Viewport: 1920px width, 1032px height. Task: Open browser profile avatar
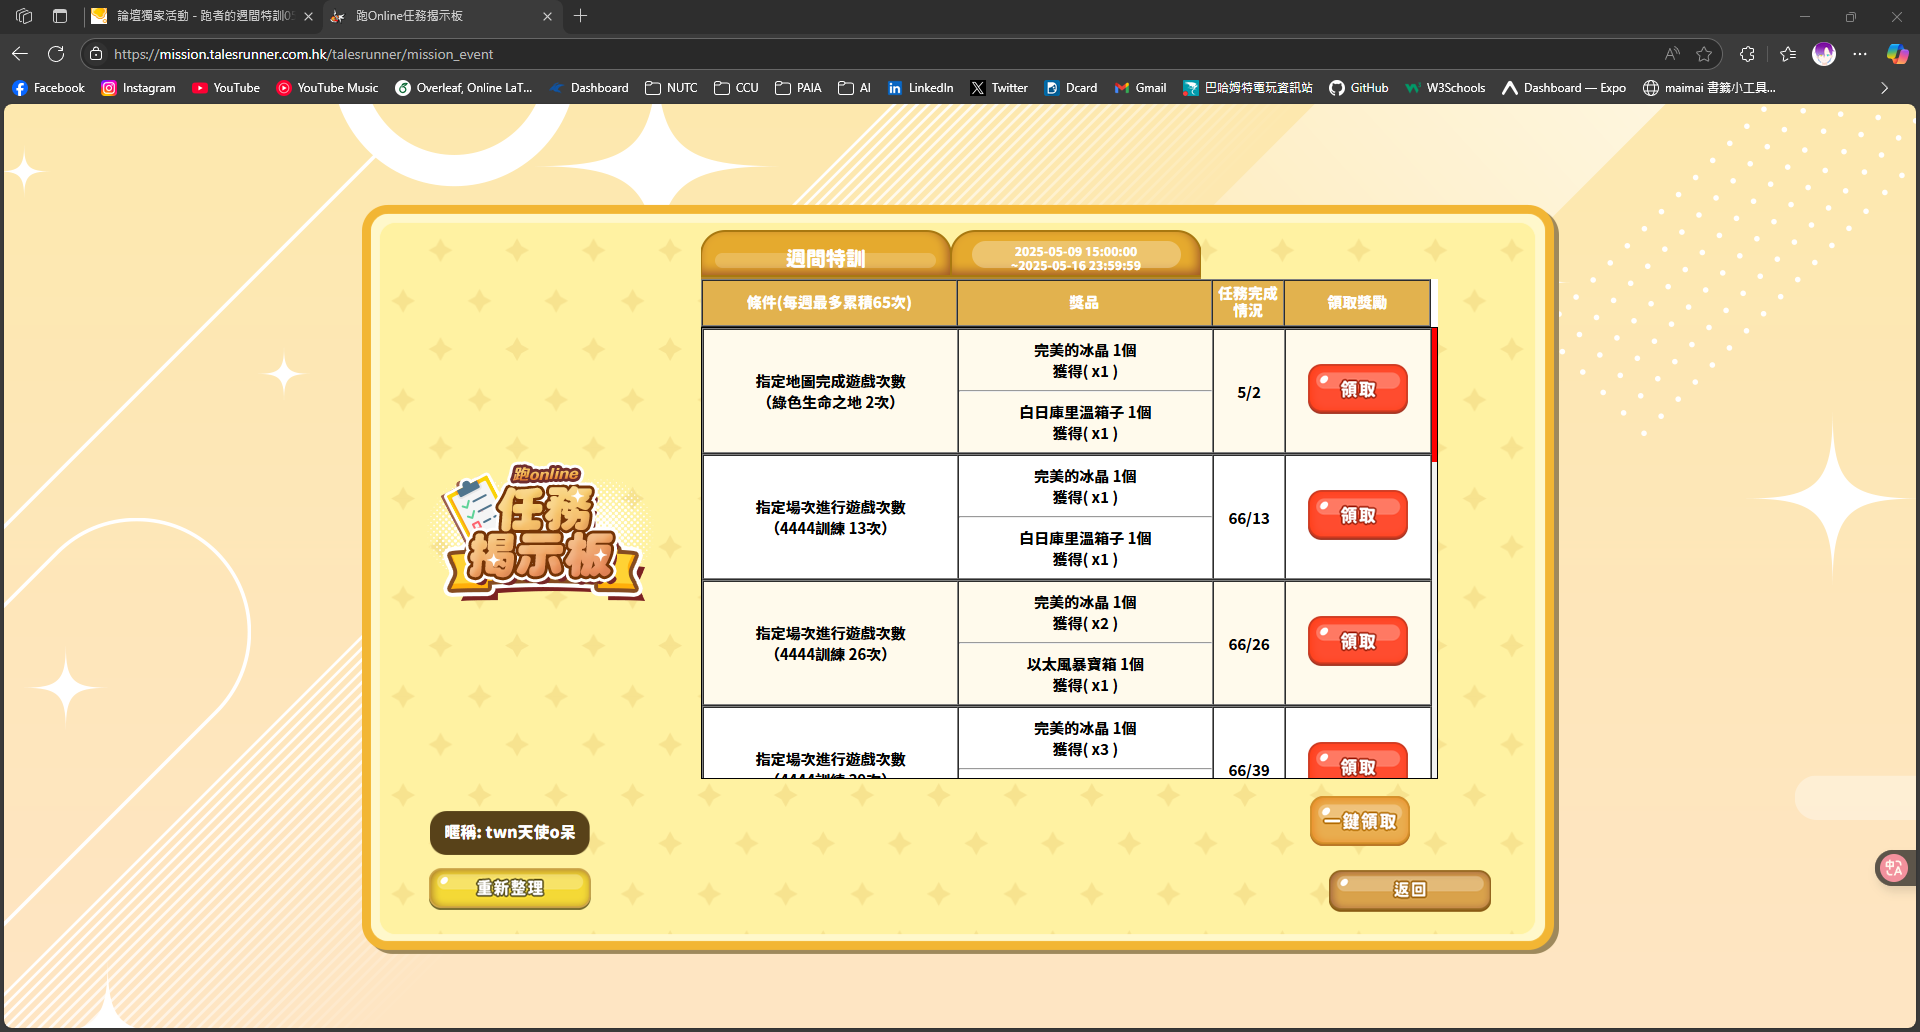1824,54
